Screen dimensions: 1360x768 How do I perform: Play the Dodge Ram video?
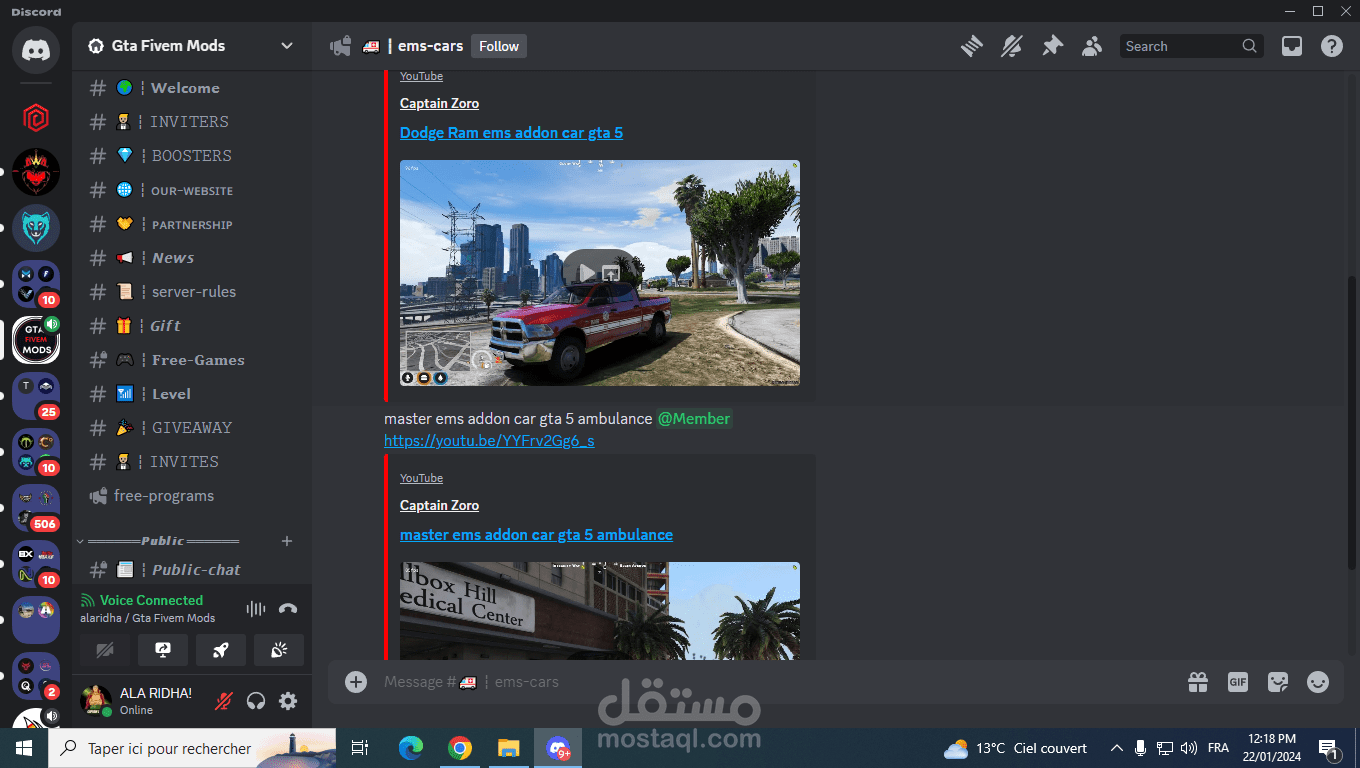(x=586, y=272)
